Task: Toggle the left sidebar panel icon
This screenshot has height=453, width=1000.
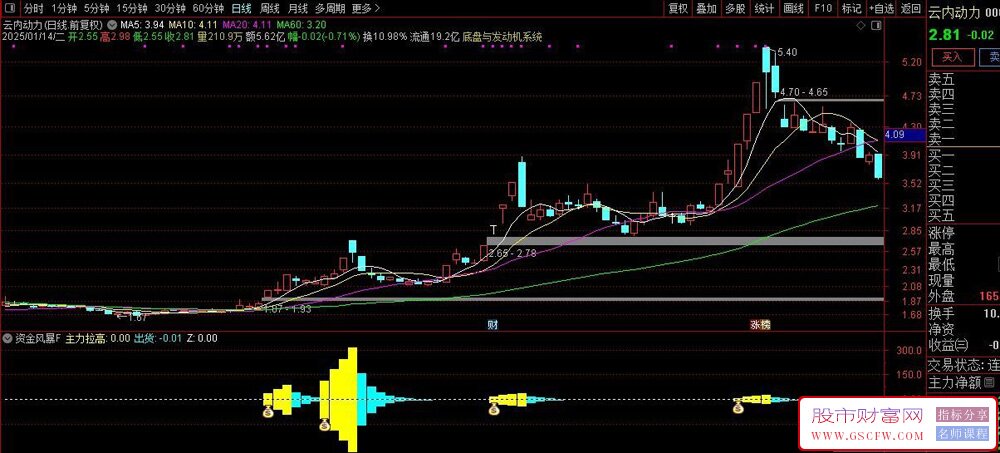Action: click(x=9, y=8)
